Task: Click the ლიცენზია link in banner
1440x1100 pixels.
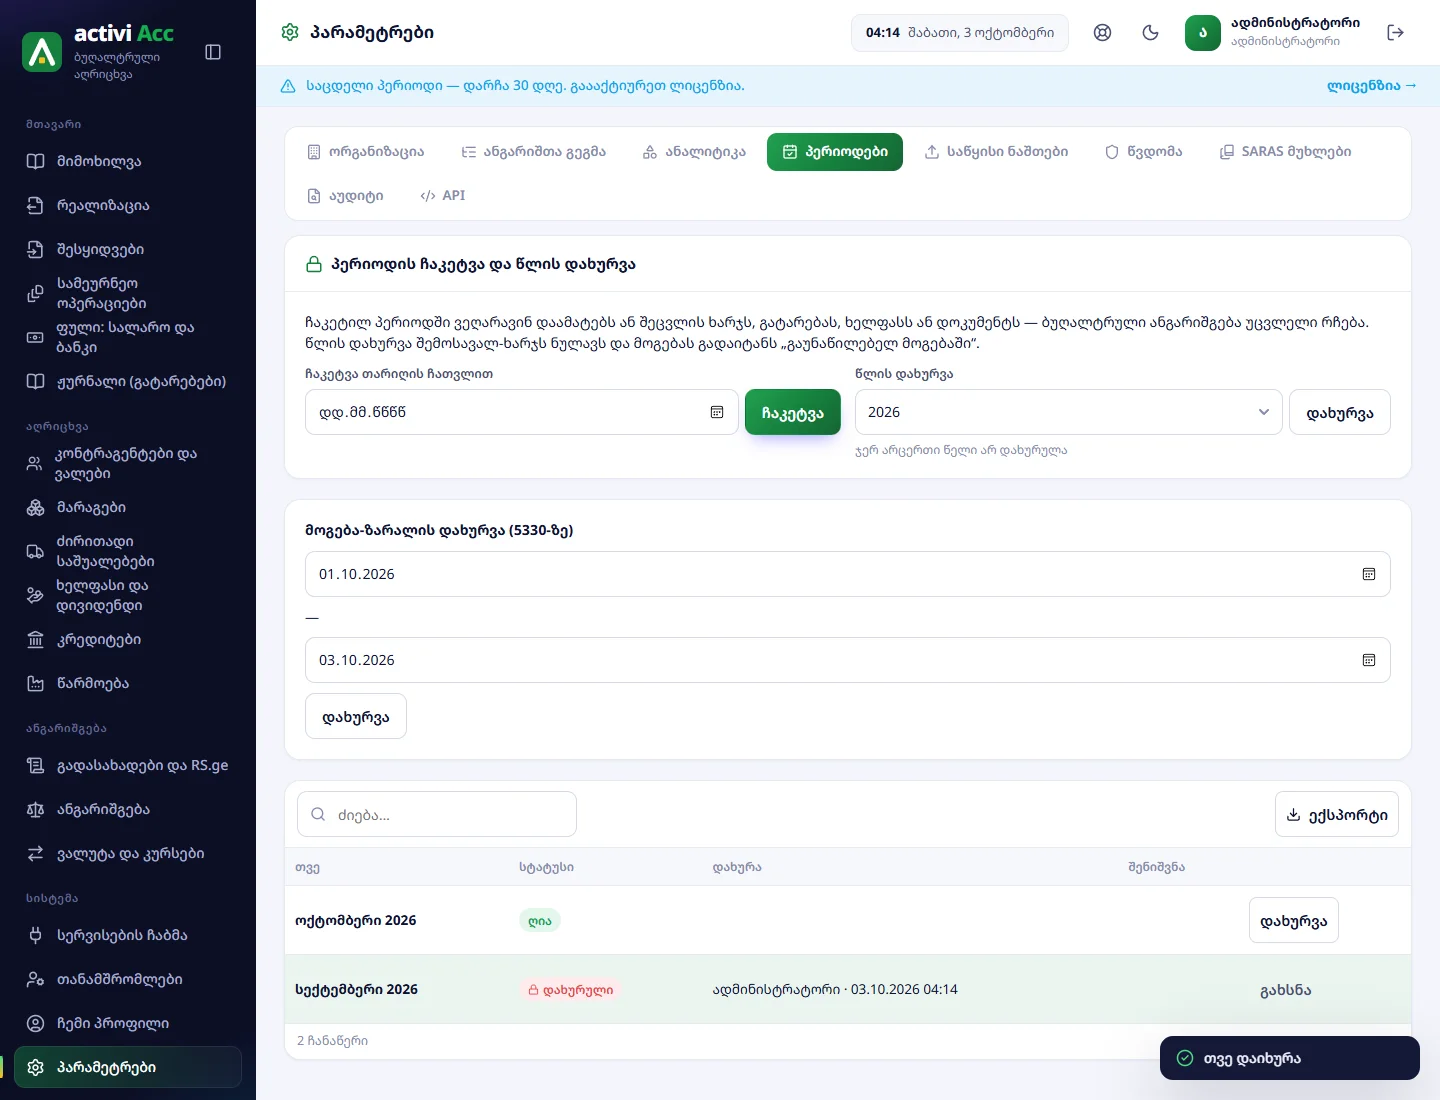Action: tap(1372, 86)
